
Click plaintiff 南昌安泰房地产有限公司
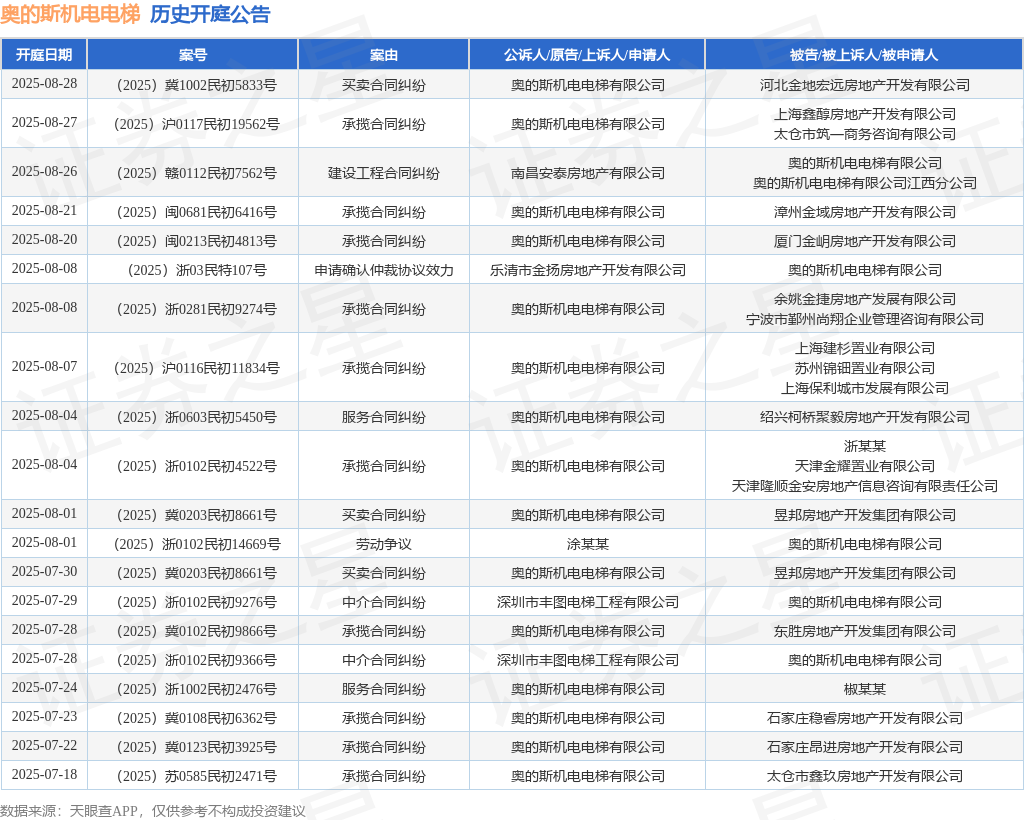coord(587,173)
